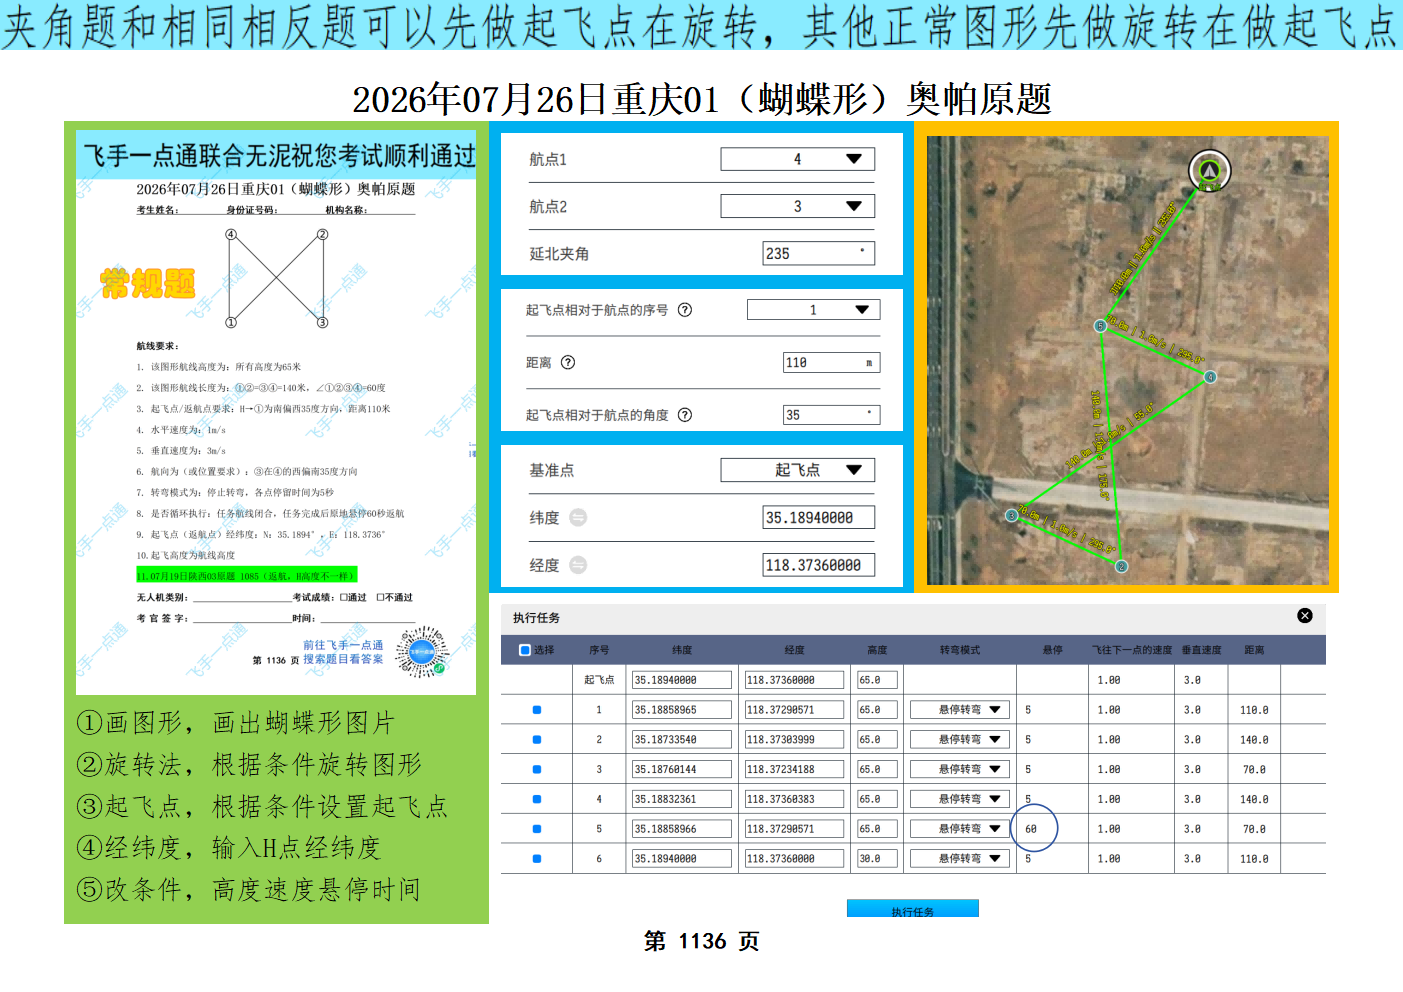Toggle the checkbox for waypoint row 3
The width and height of the screenshot is (1403, 992).
[x=537, y=769]
